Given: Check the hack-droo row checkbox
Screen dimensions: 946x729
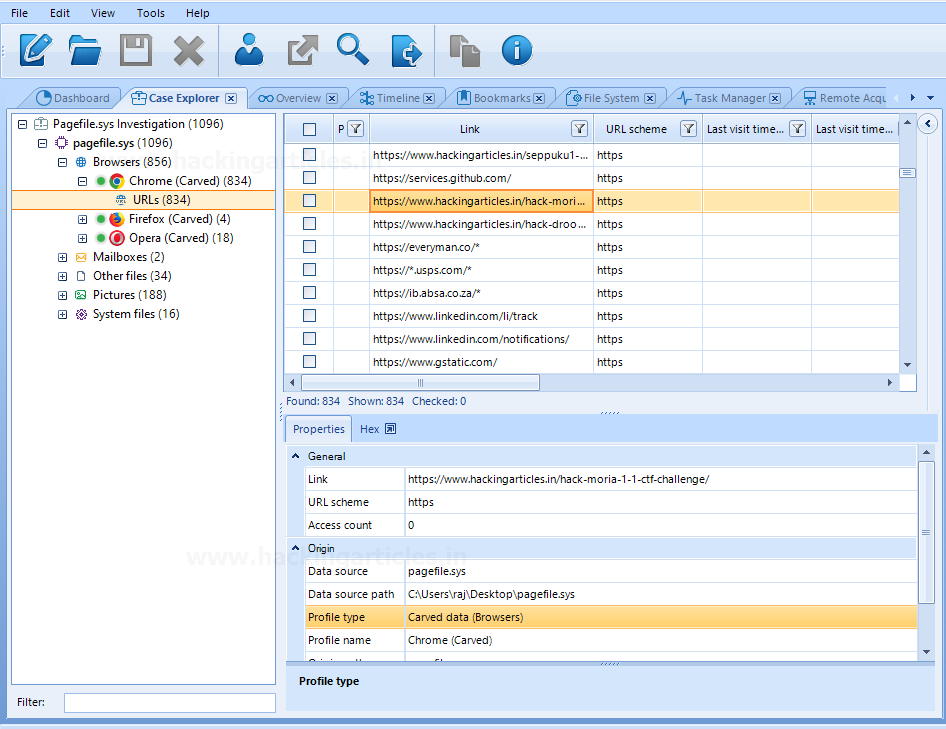Looking at the screenshot, I should pos(310,223).
